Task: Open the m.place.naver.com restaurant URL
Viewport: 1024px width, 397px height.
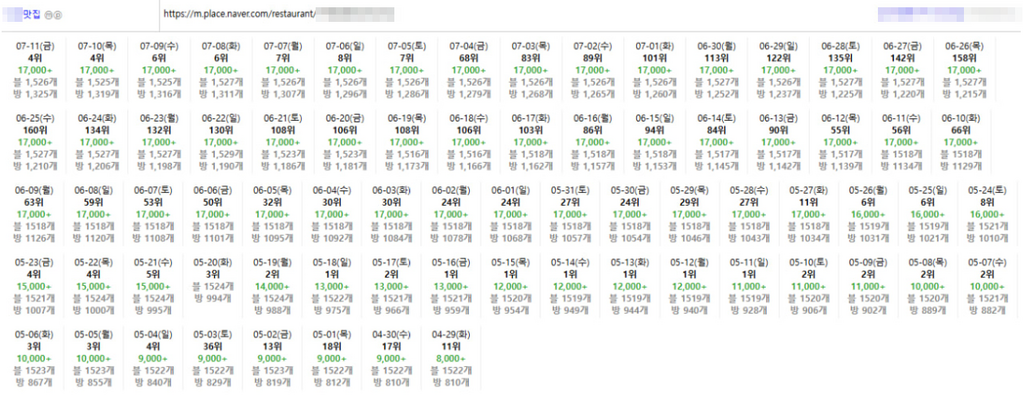Action: click(279, 13)
